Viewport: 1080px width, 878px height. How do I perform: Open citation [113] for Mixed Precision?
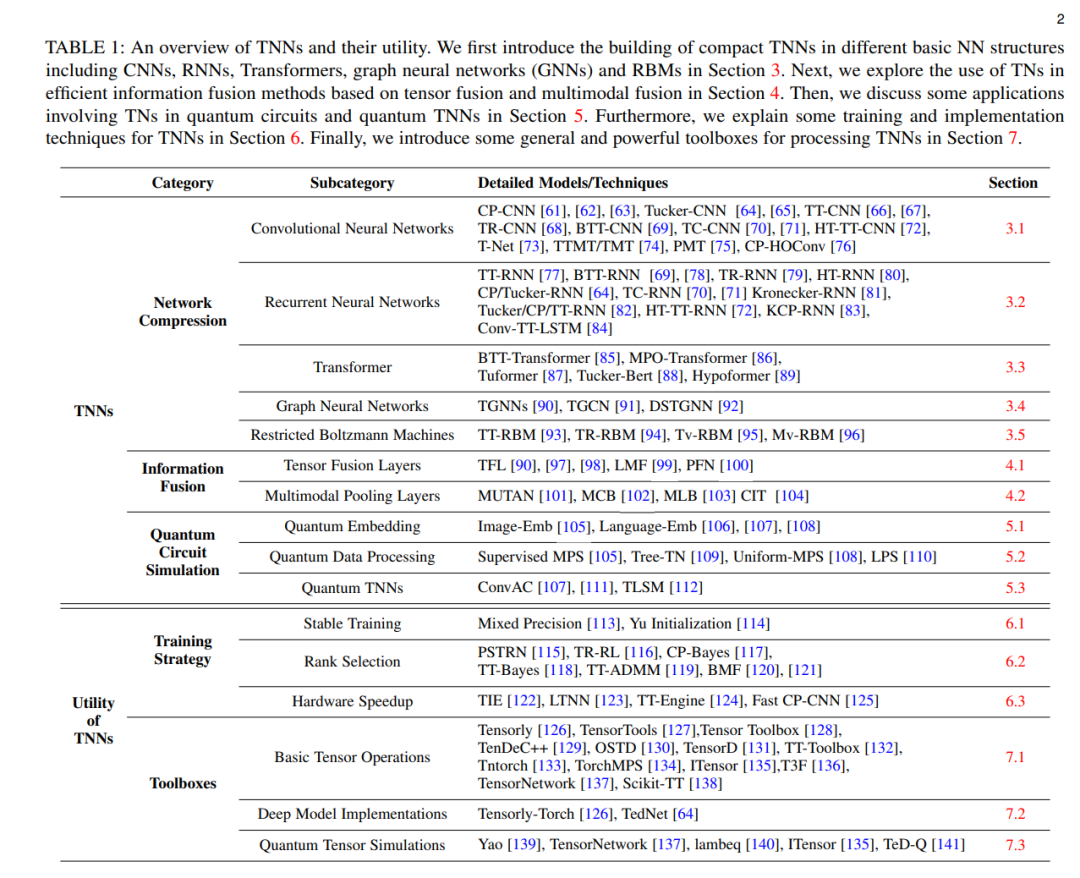tap(604, 624)
